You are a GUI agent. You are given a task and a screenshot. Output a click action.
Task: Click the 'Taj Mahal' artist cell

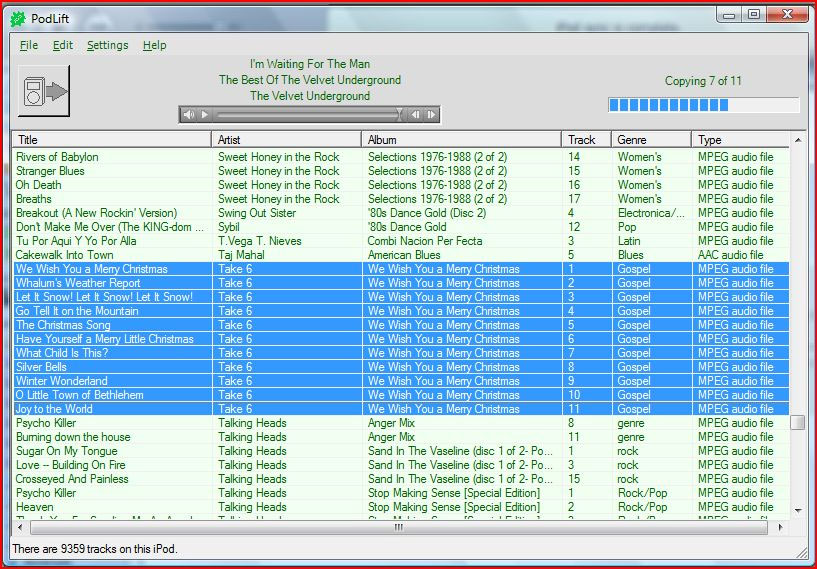(241, 255)
